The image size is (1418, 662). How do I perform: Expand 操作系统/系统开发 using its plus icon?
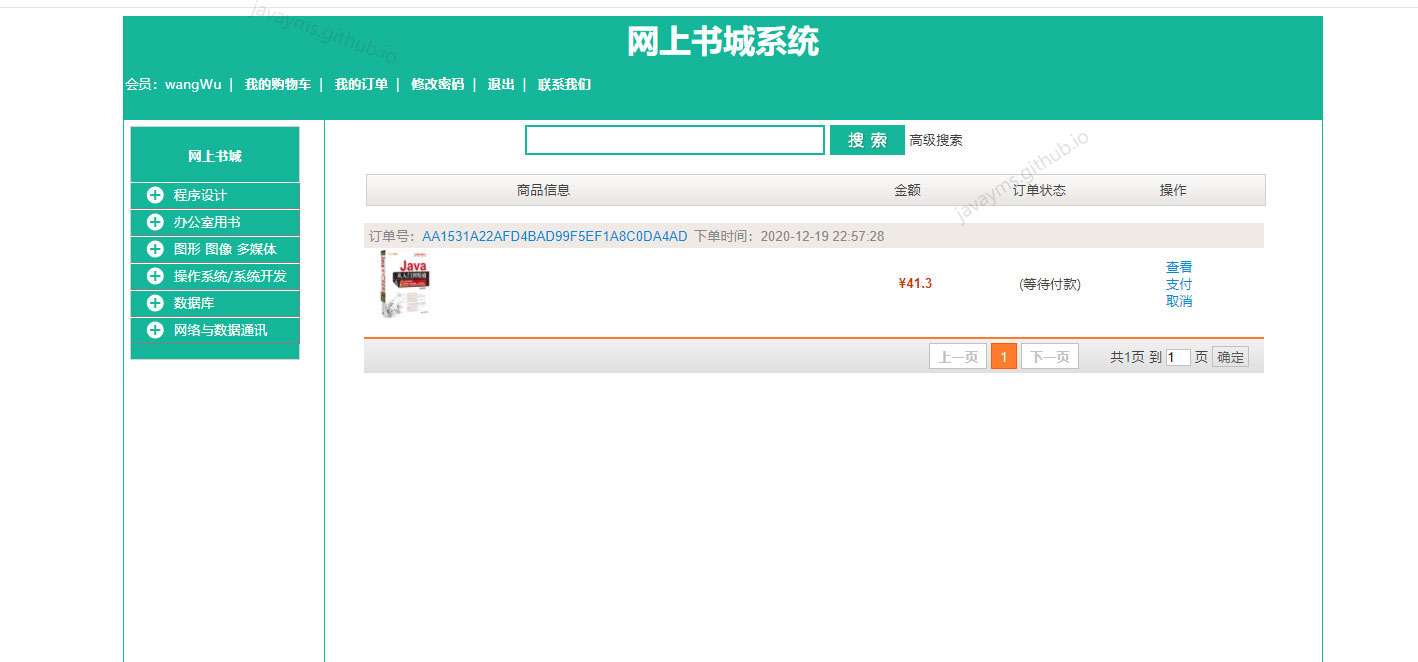point(155,276)
